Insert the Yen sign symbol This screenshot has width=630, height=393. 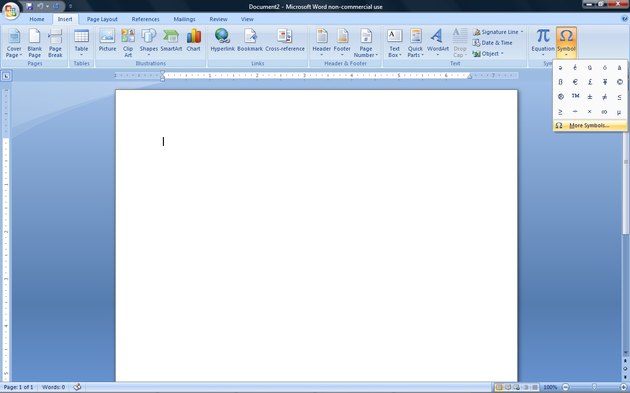pyautogui.click(x=605, y=82)
